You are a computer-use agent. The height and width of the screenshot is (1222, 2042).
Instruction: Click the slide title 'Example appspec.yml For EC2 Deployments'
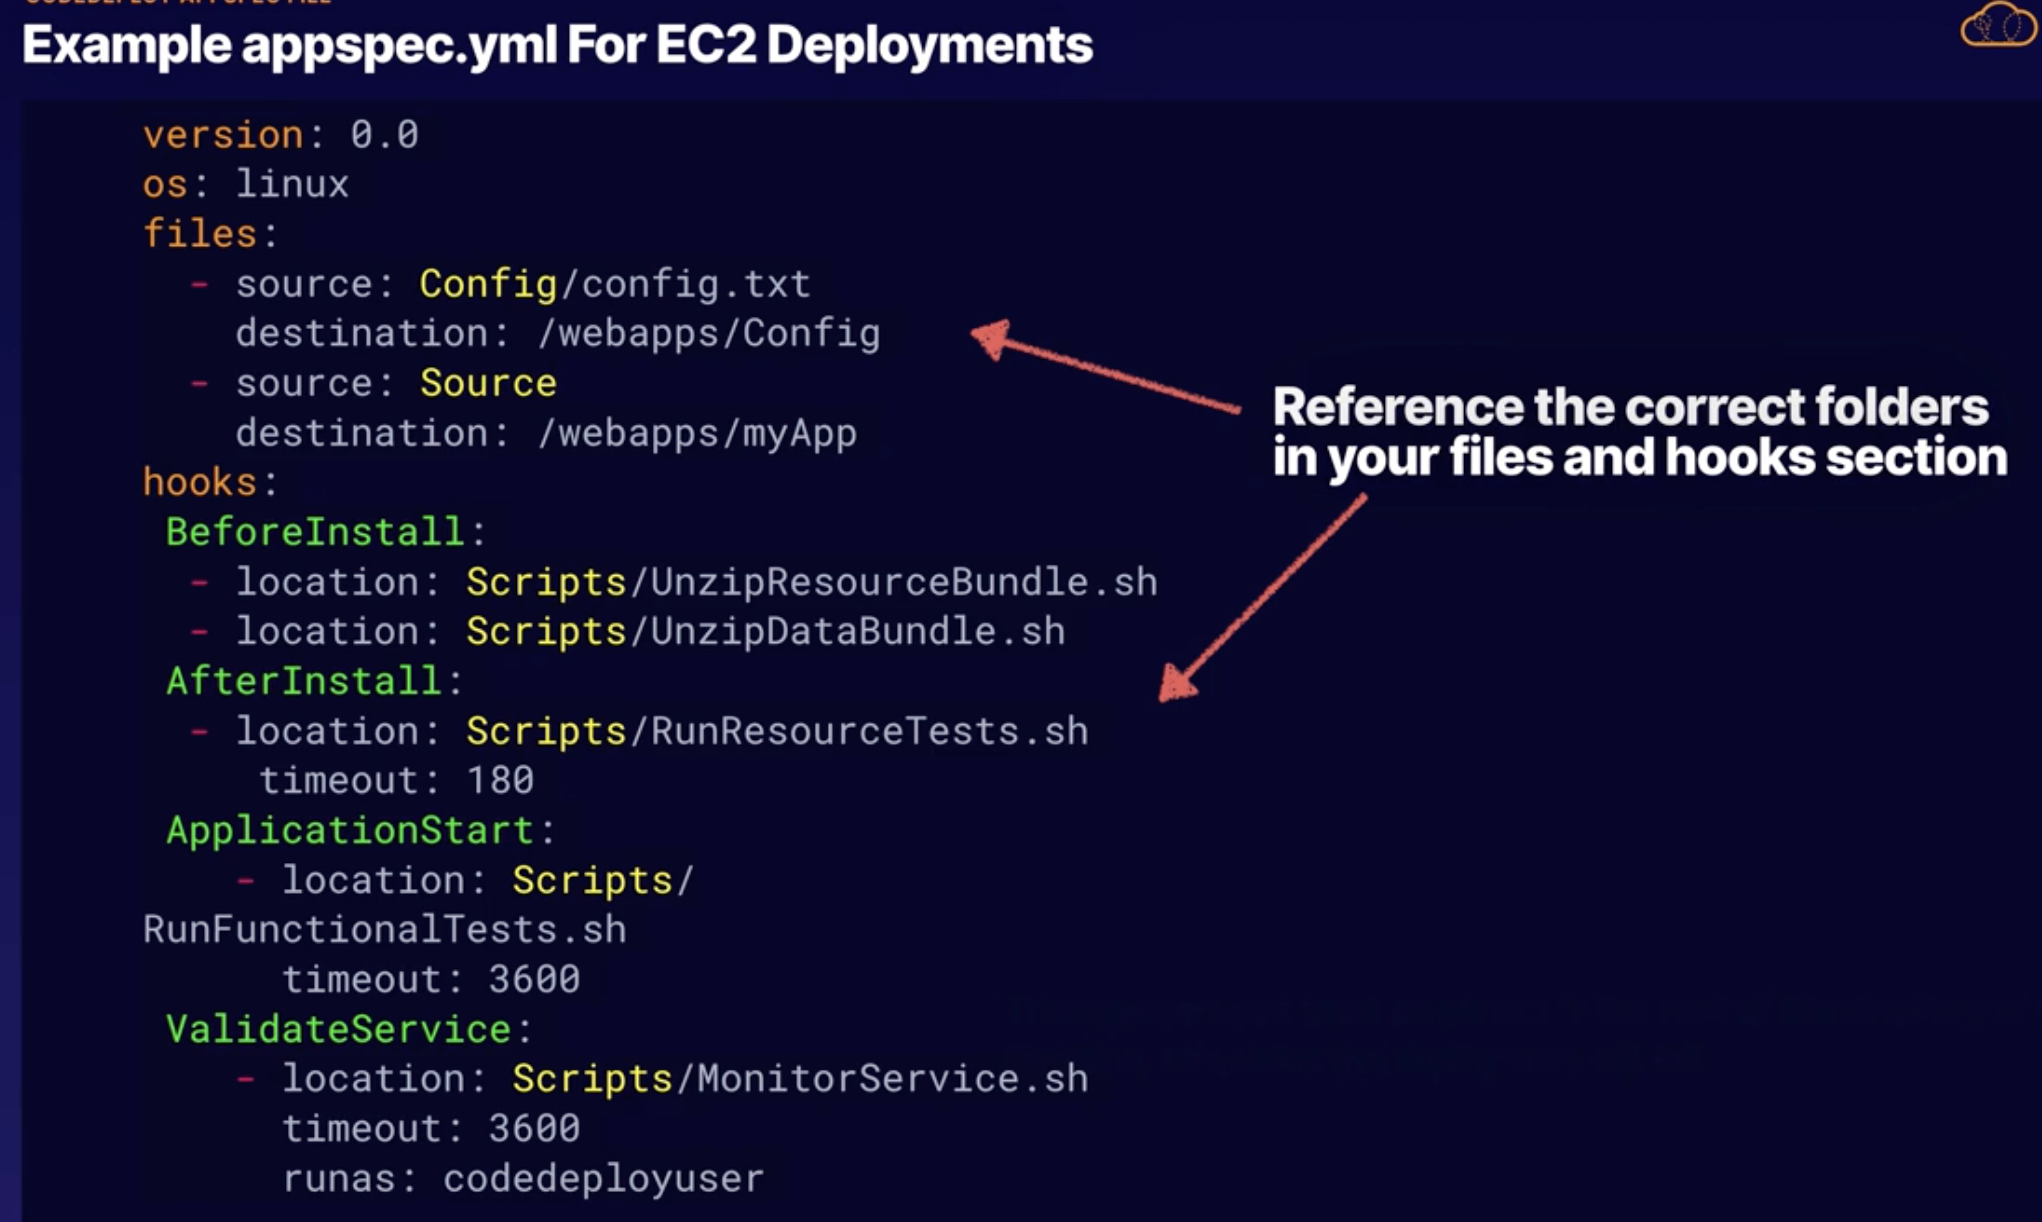coord(557,45)
